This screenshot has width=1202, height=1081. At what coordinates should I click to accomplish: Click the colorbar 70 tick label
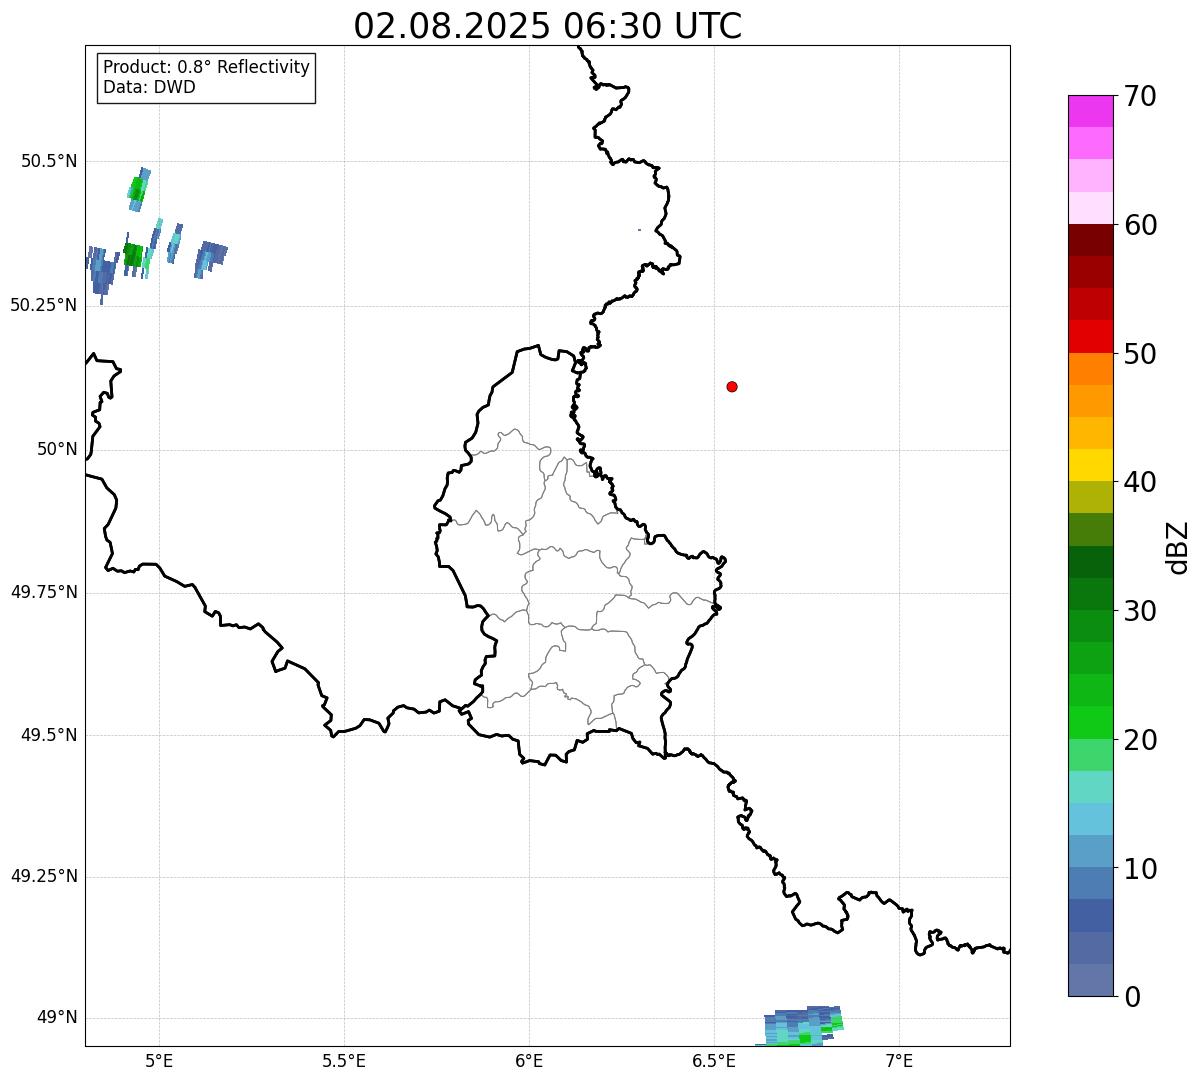(x=1140, y=96)
